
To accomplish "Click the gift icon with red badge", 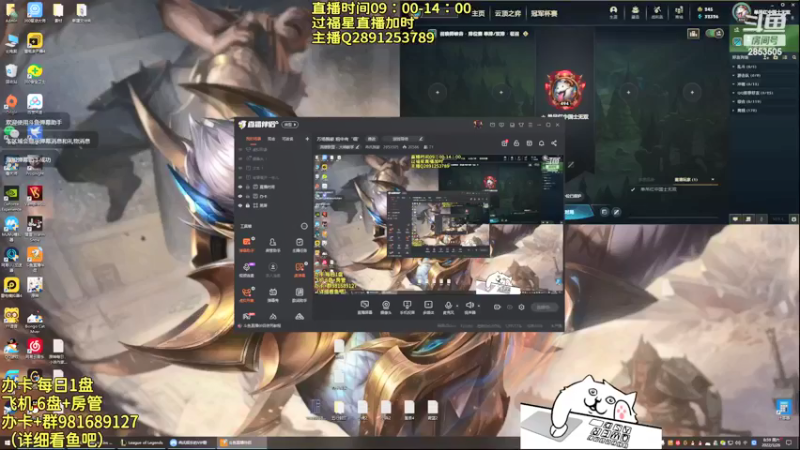I will [x=504, y=143].
